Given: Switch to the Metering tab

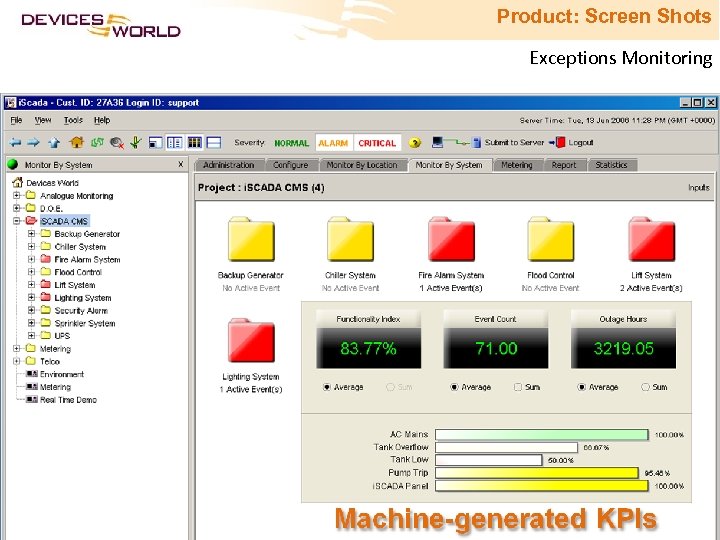Looking at the screenshot, I should [x=517, y=165].
